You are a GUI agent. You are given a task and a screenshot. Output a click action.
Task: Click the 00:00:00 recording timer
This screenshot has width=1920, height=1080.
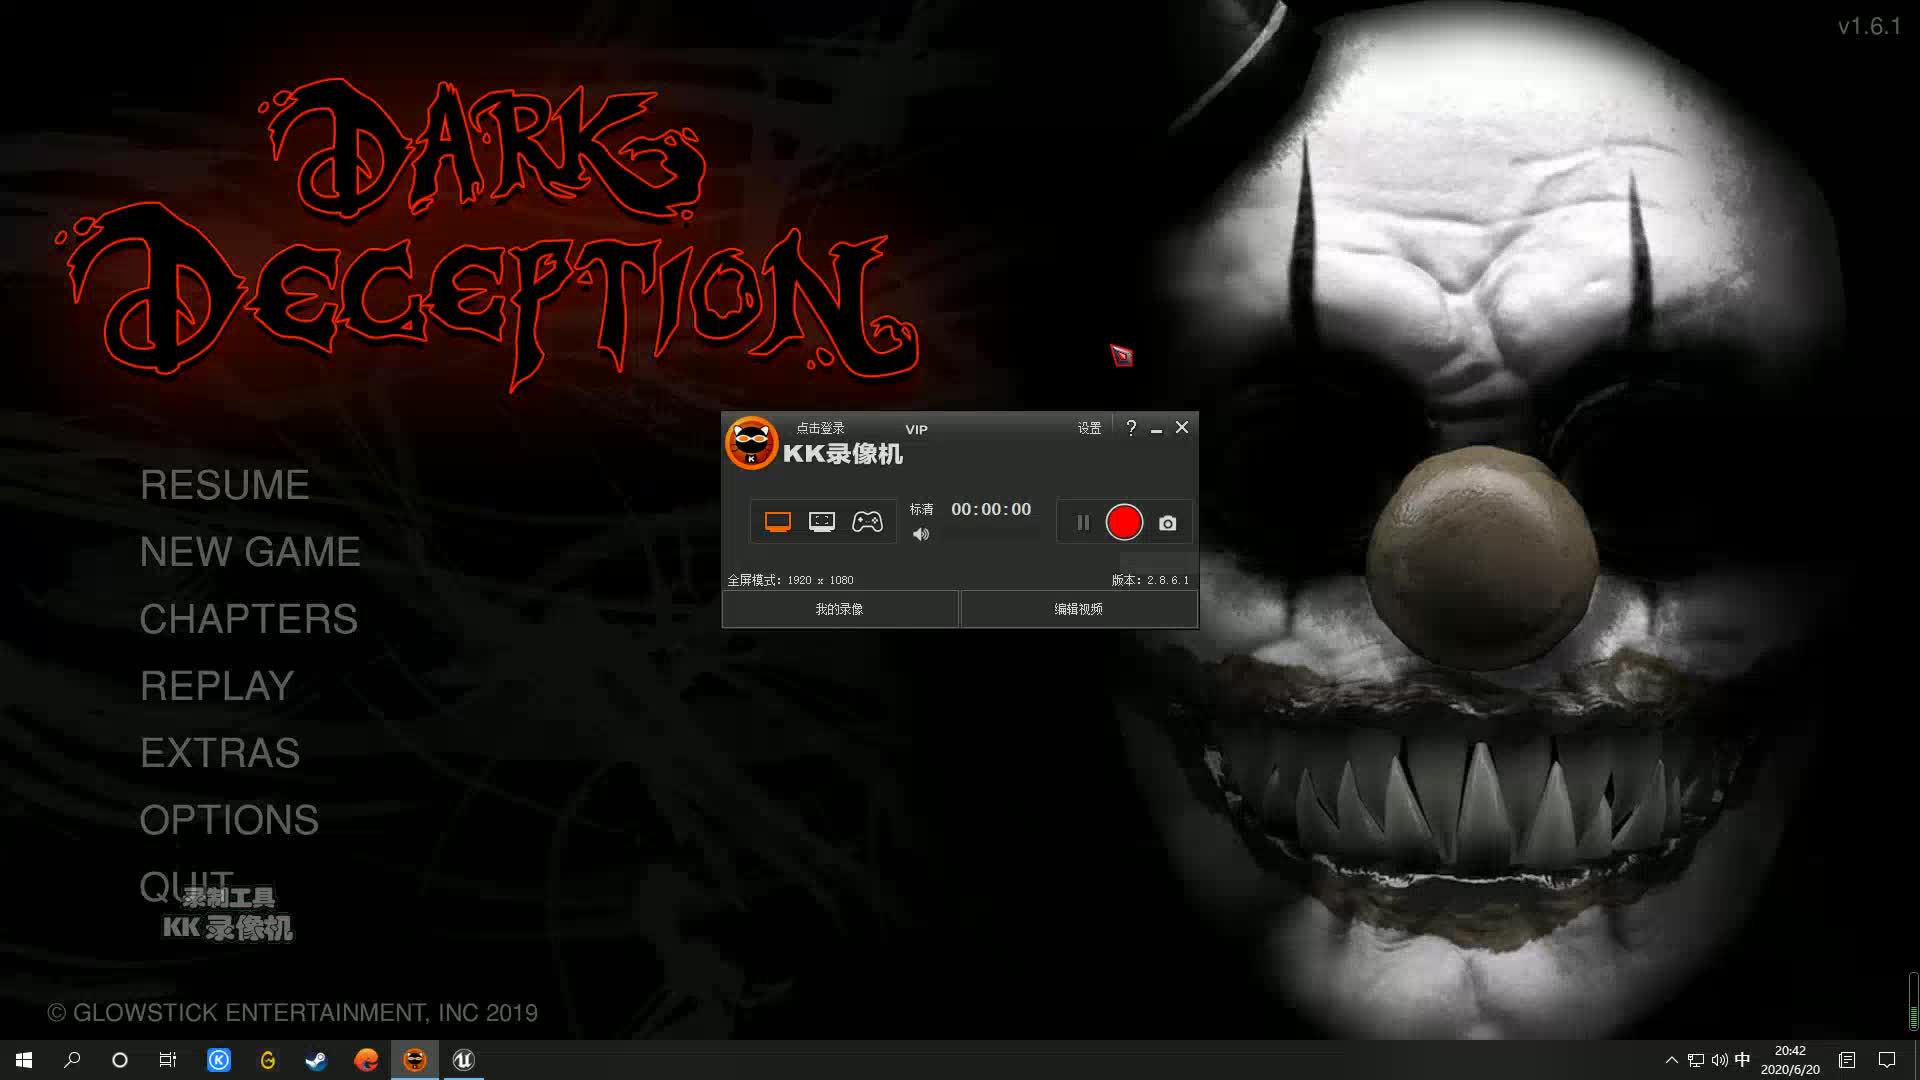click(991, 509)
